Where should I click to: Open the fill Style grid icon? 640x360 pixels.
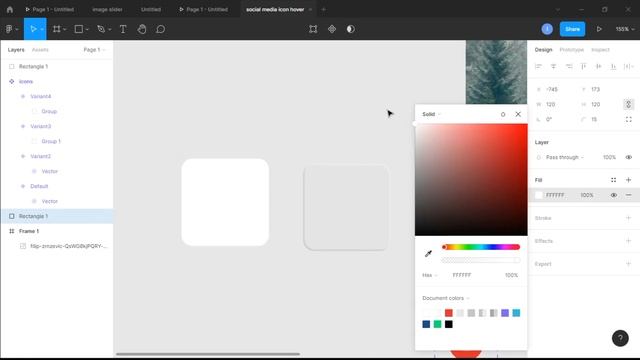(613, 180)
